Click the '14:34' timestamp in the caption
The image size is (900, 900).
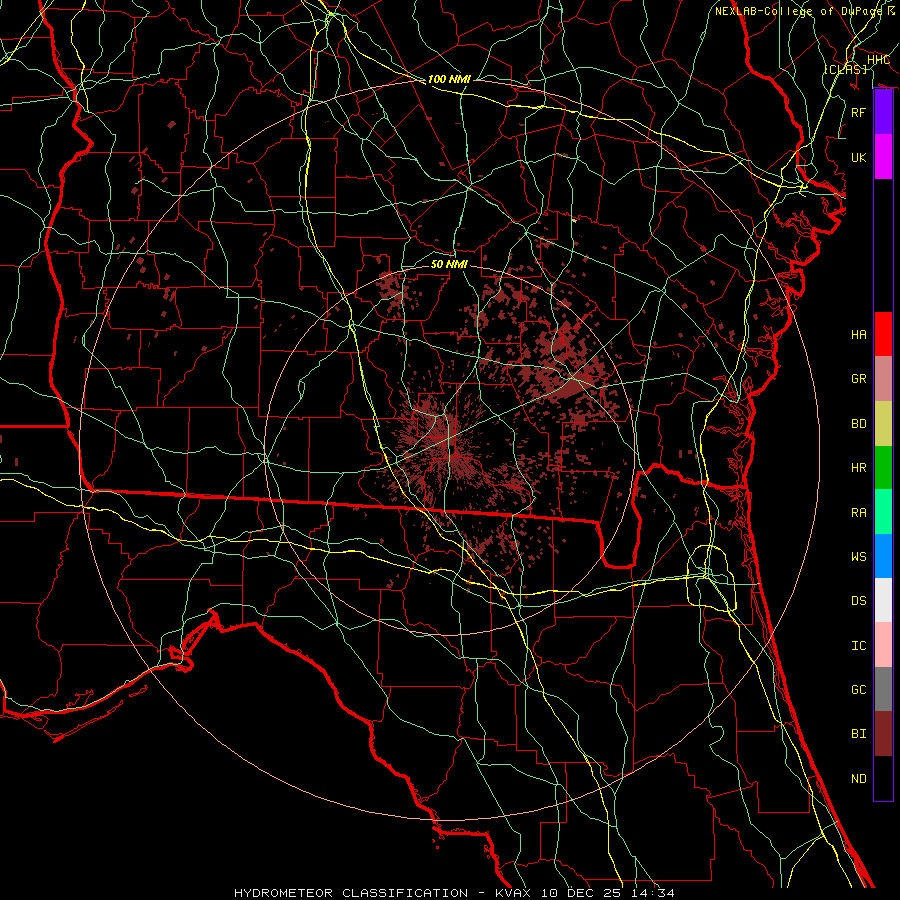point(653,893)
